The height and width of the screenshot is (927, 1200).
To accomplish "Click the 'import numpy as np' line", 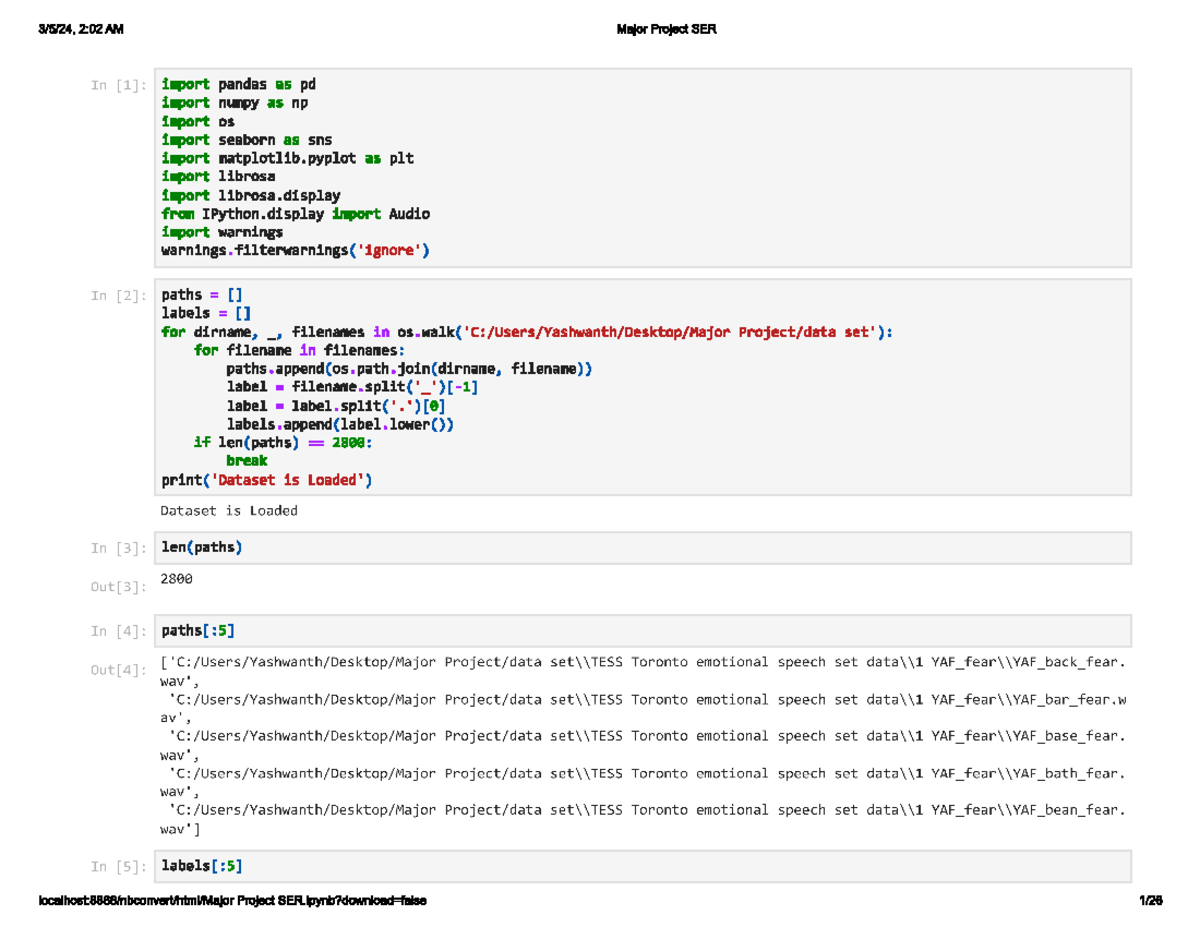I will [x=234, y=103].
